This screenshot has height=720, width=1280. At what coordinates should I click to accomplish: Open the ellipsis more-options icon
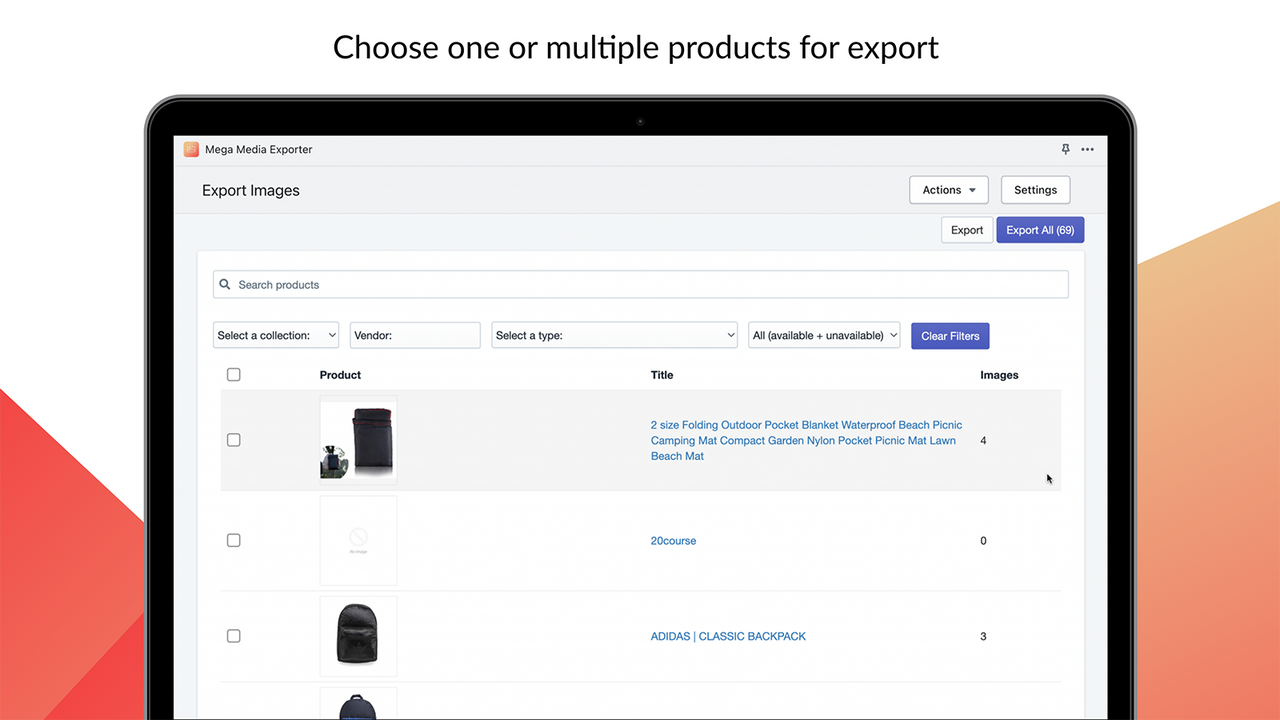[x=1087, y=149]
